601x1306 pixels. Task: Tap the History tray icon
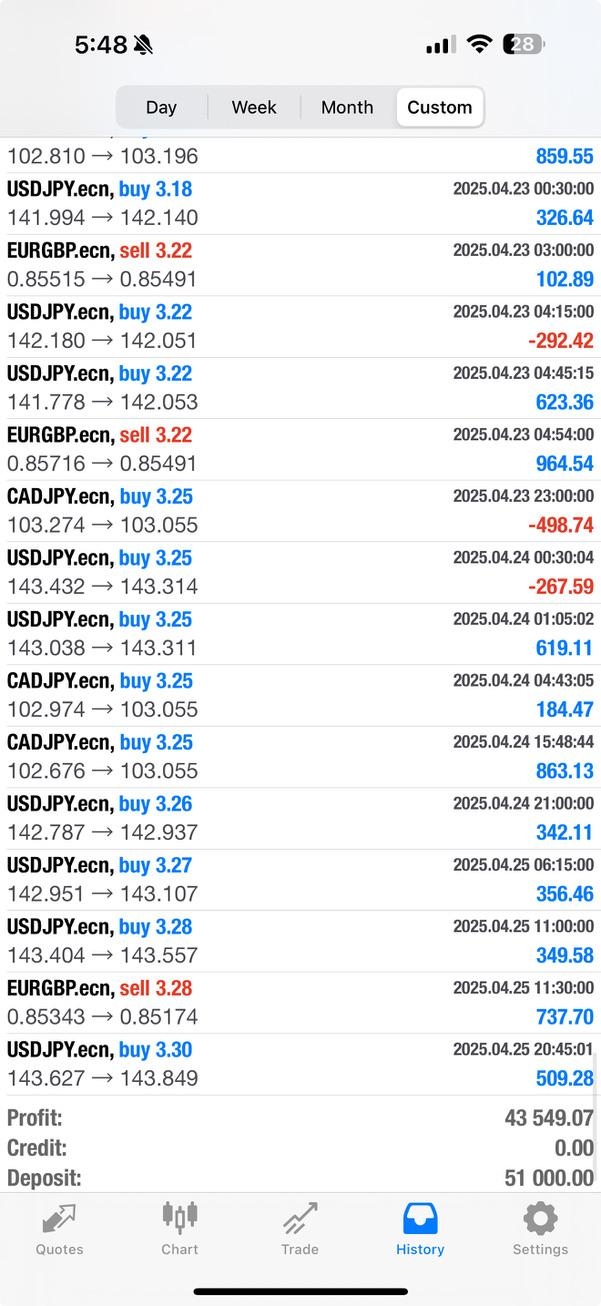point(420,1220)
